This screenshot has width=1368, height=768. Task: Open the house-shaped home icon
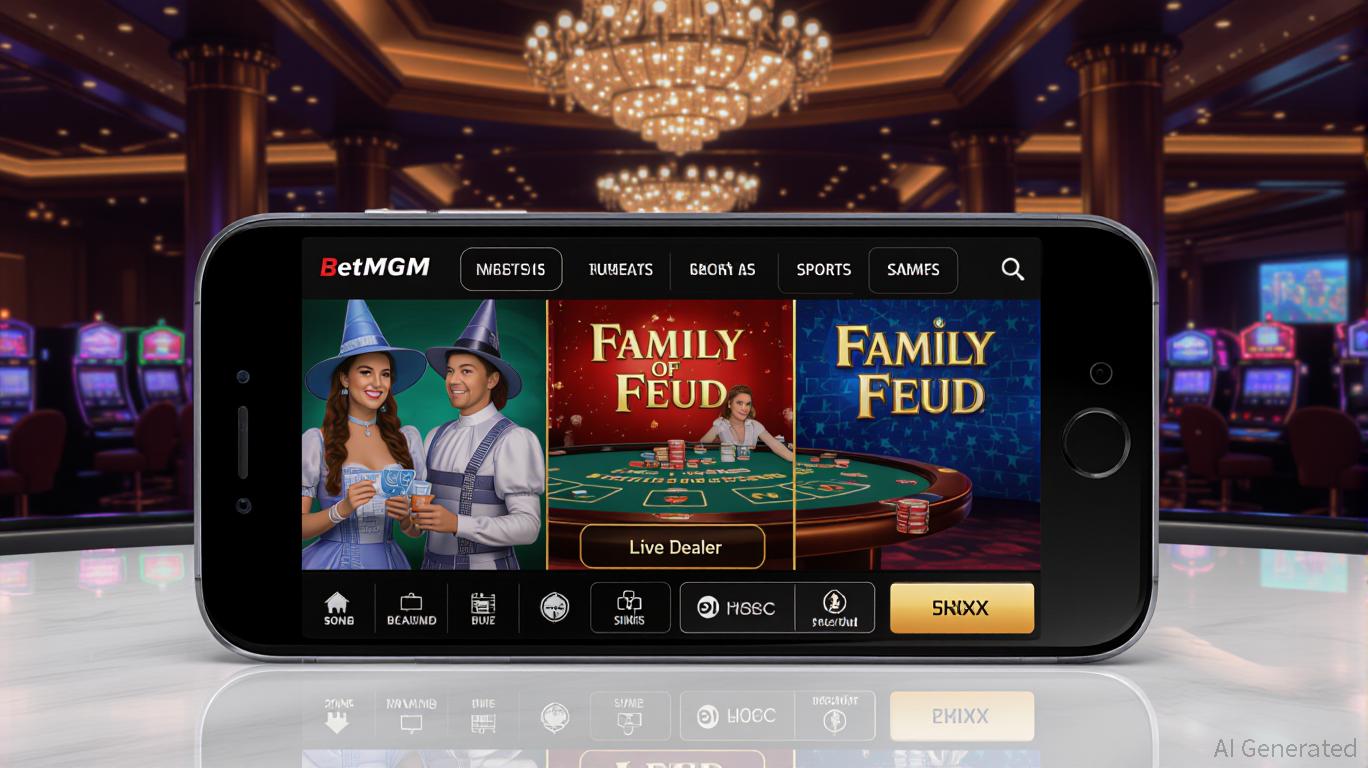pos(338,602)
